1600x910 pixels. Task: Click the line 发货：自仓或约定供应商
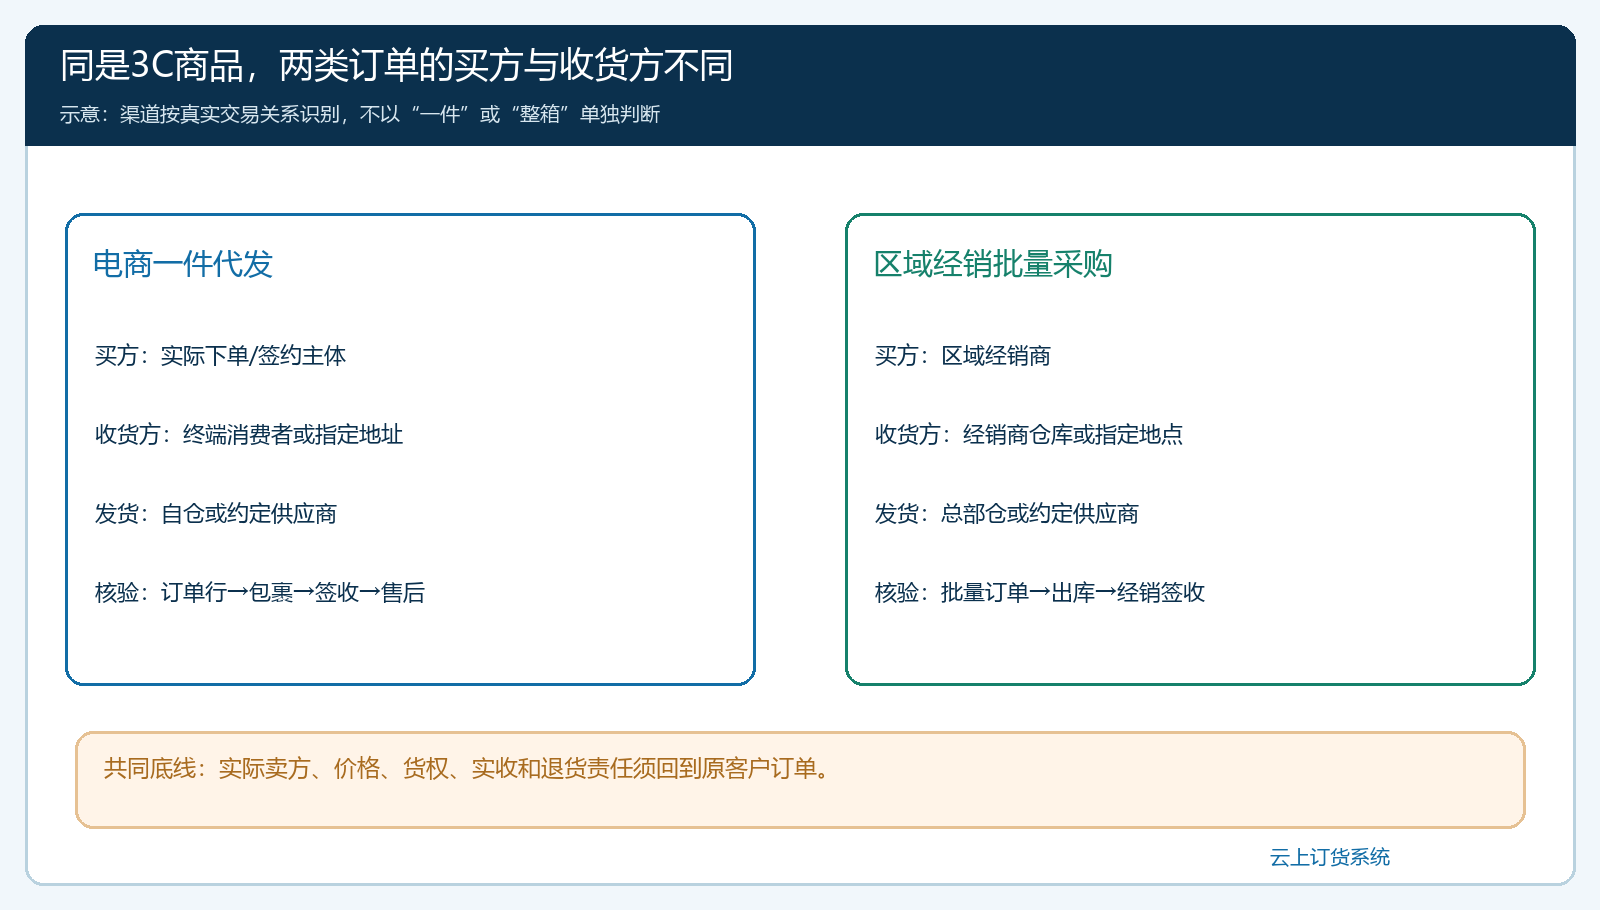[x=216, y=514]
